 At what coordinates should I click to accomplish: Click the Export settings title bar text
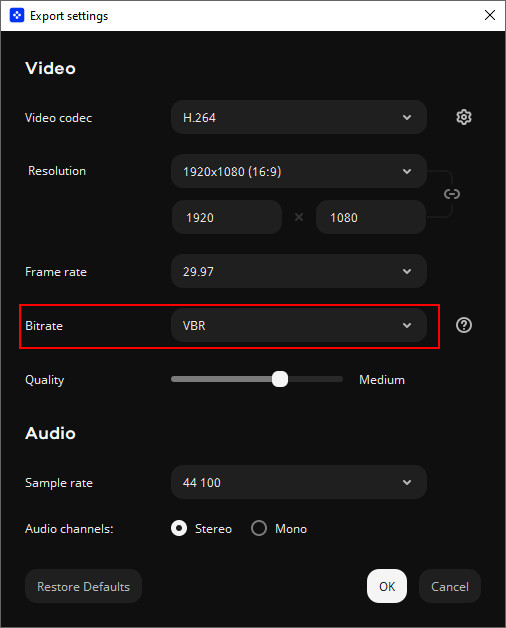[x=69, y=16]
